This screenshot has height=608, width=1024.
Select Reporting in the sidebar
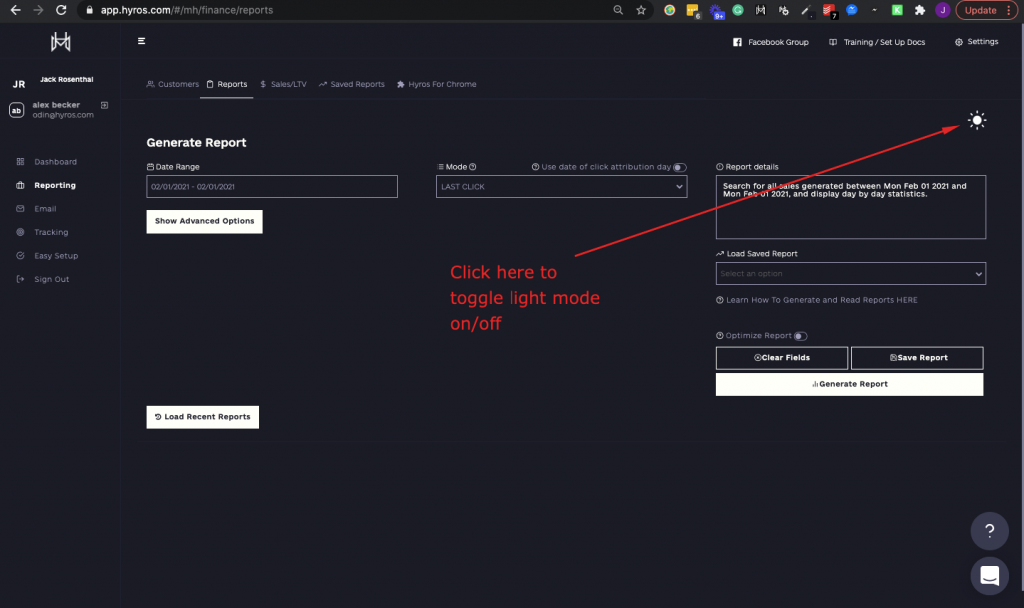(x=55, y=185)
